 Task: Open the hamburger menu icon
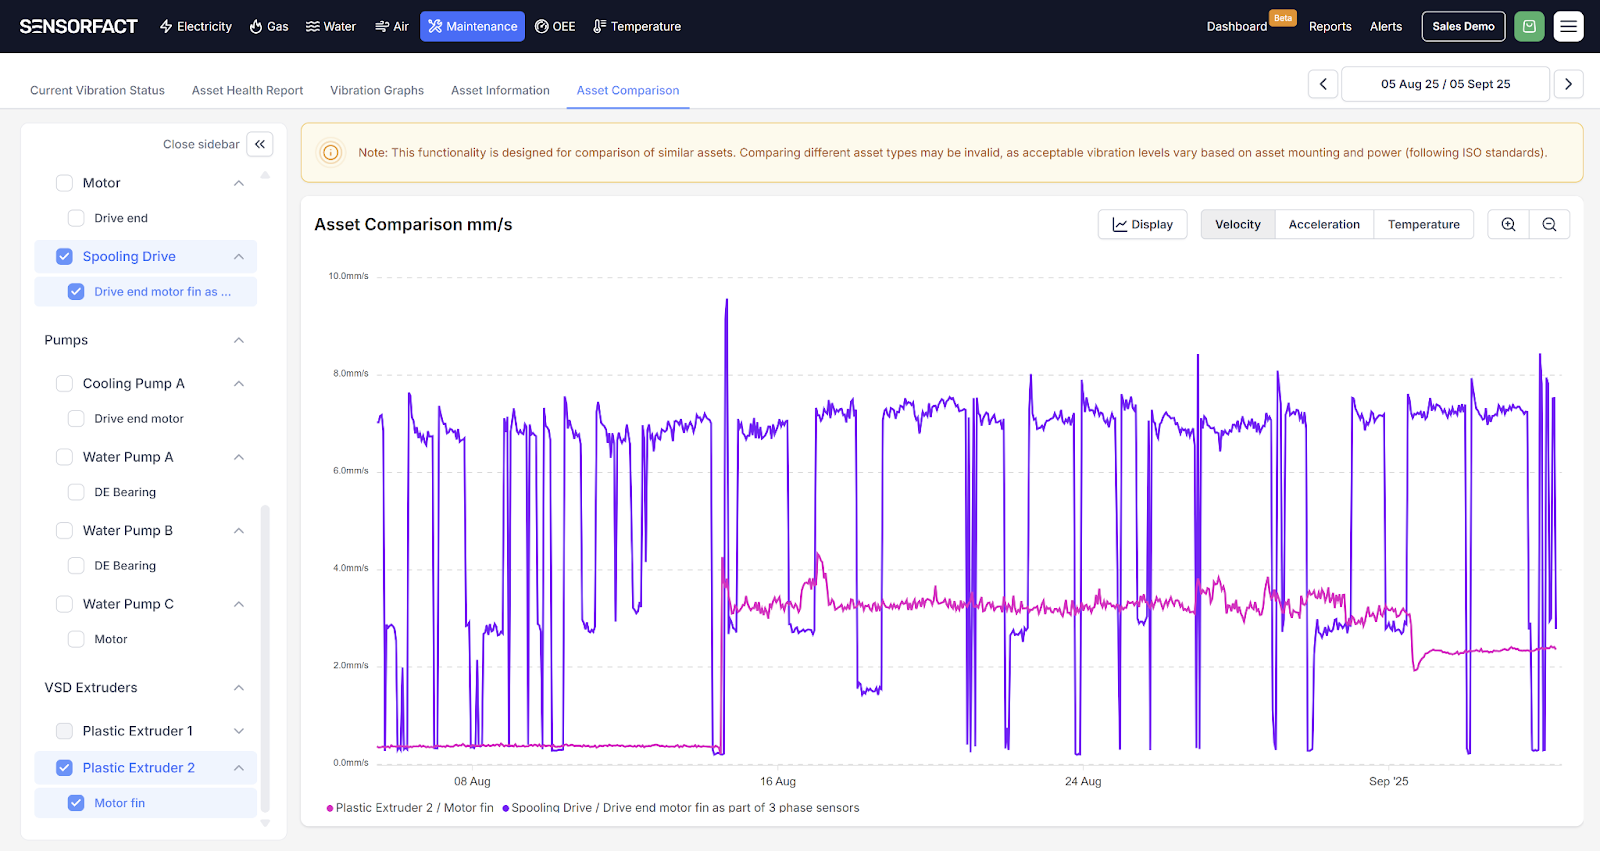1568,26
